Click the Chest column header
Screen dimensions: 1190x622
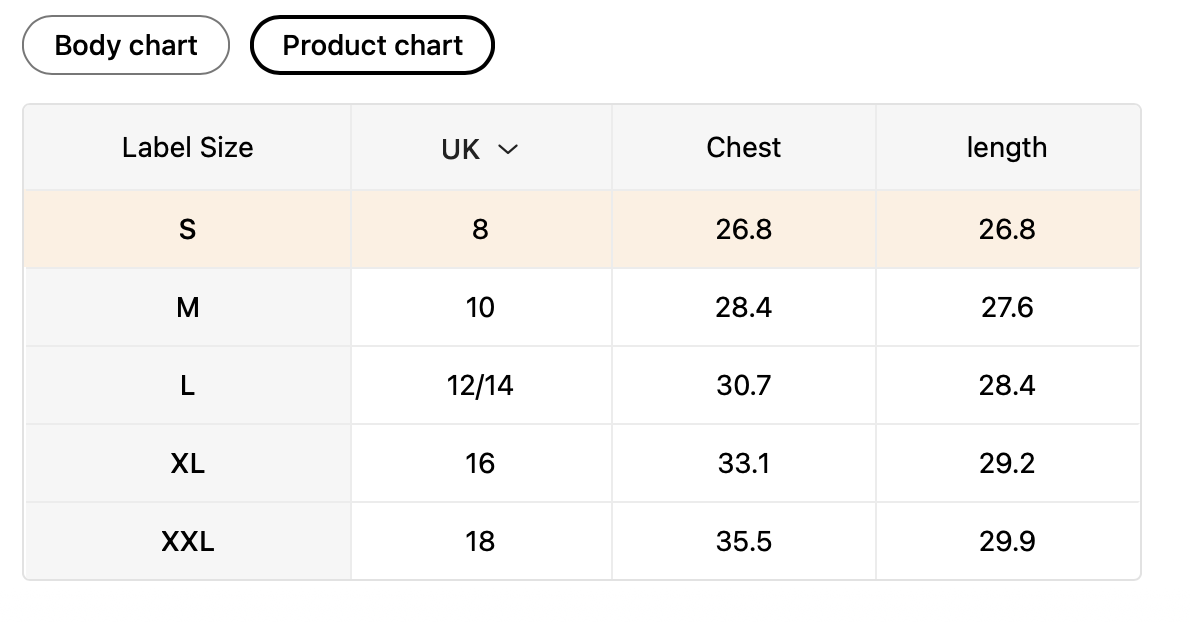(x=743, y=148)
